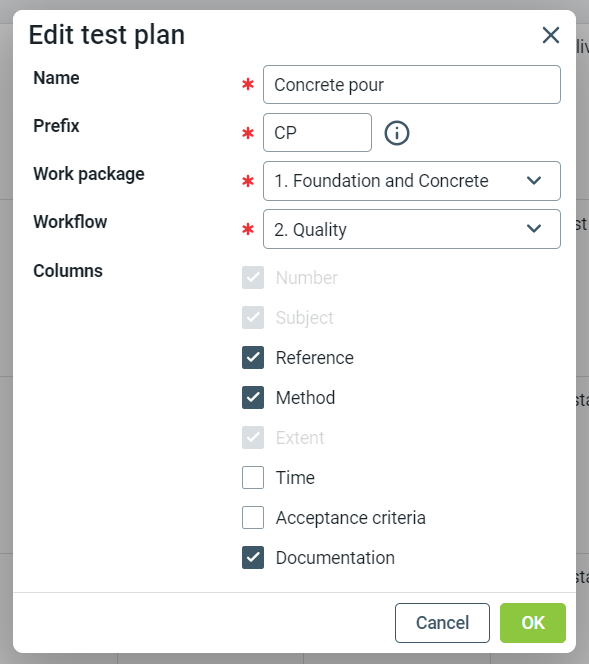Click the disabled Extent checkbox
This screenshot has width=589, height=664.
[x=253, y=437]
